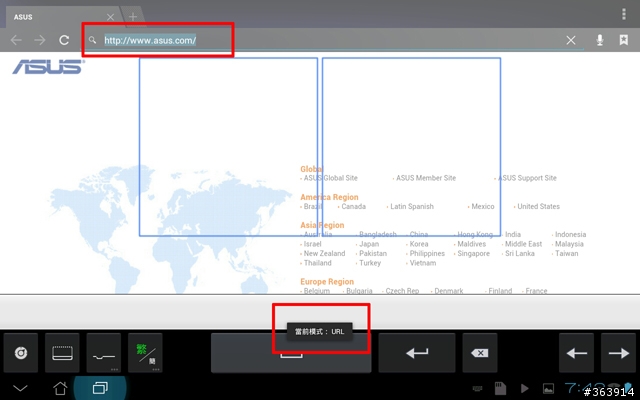Select Indonesia in Asia Region
The image size is (640, 400).
click(x=571, y=234)
